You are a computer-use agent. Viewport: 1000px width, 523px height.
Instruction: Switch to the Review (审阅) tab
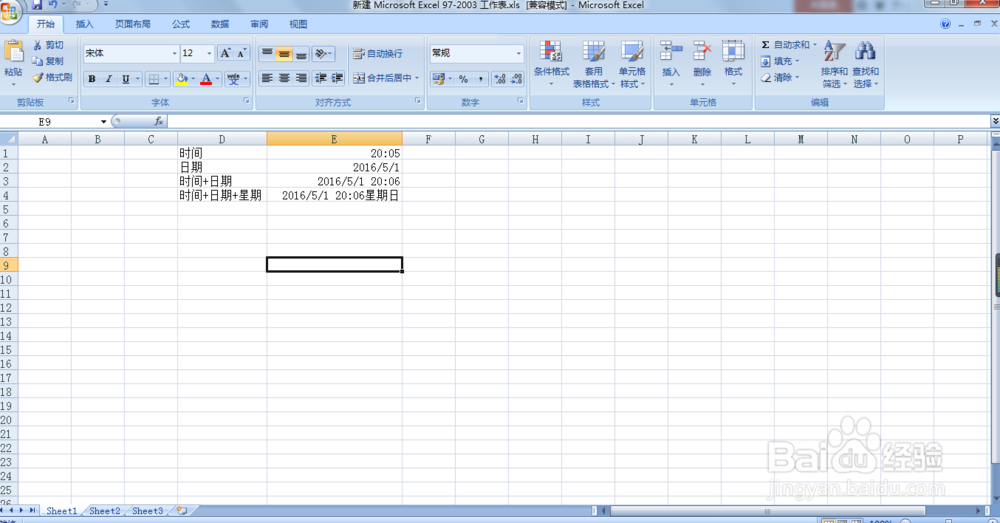(259, 24)
